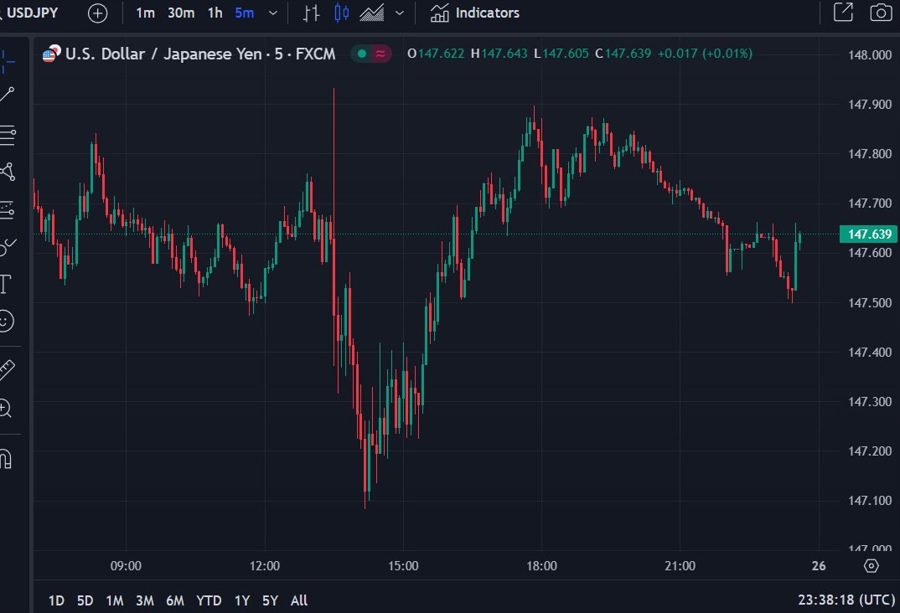Click the U.S. Dollar / Japanese Yen title
Image resolution: width=900 pixels, height=613 pixels.
point(200,54)
